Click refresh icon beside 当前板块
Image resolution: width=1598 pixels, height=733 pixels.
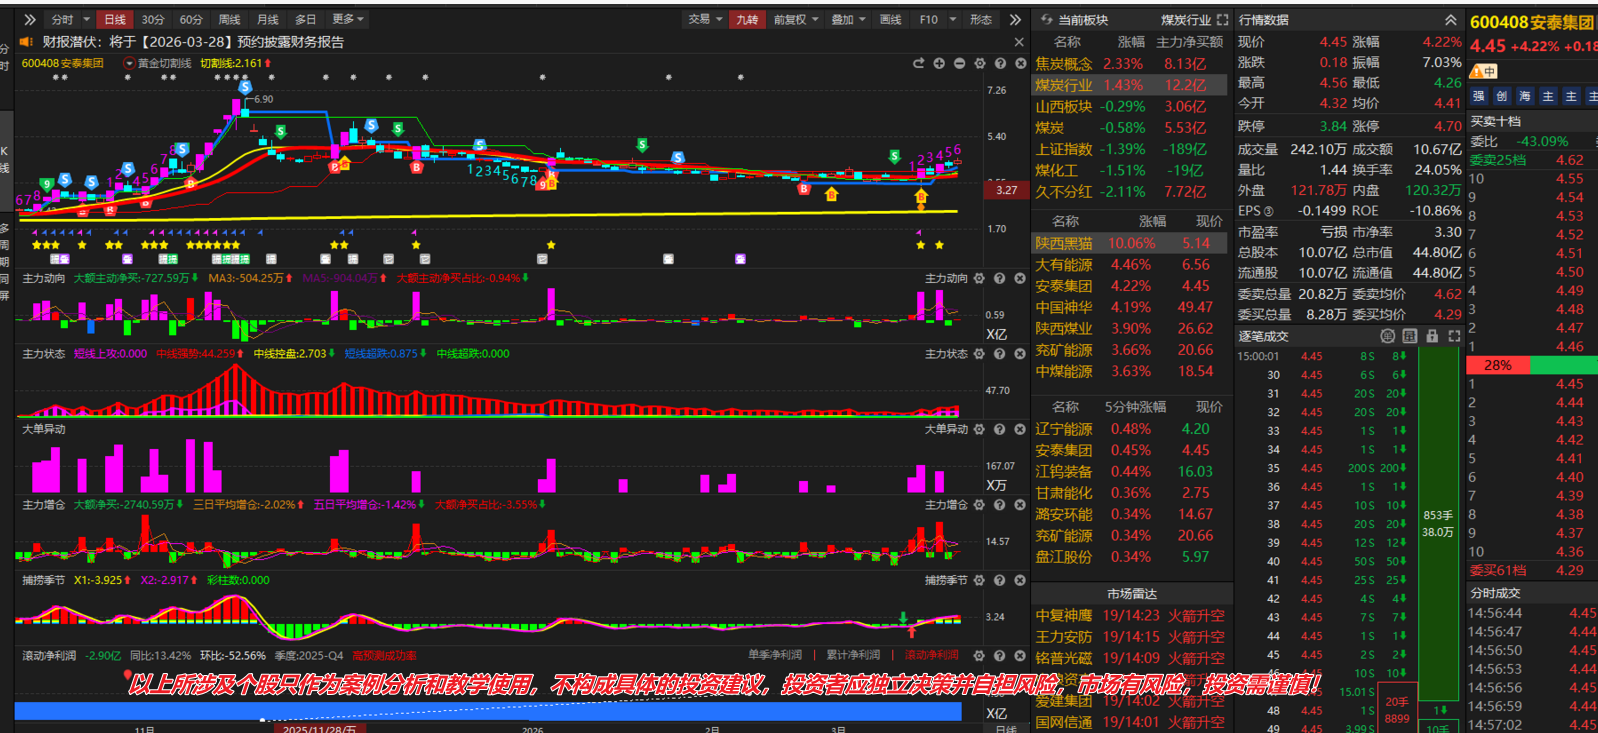[1046, 20]
